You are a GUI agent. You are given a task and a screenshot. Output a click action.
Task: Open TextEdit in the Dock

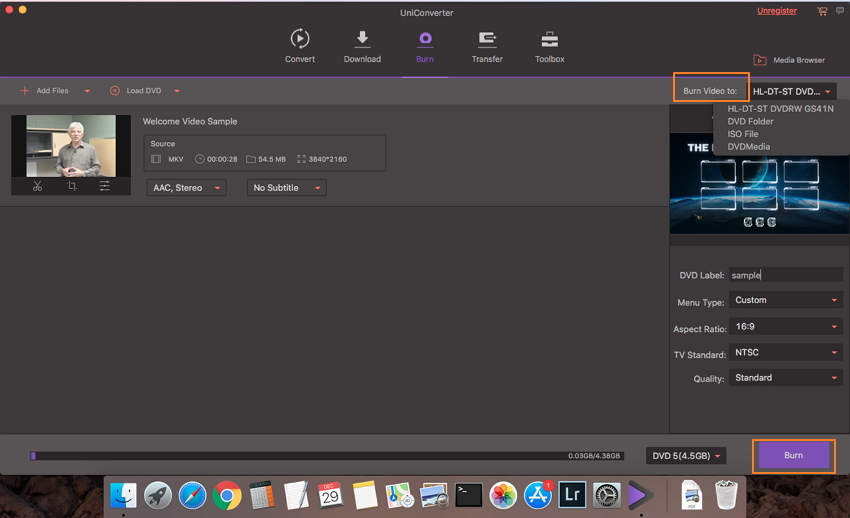pyautogui.click(x=296, y=495)
